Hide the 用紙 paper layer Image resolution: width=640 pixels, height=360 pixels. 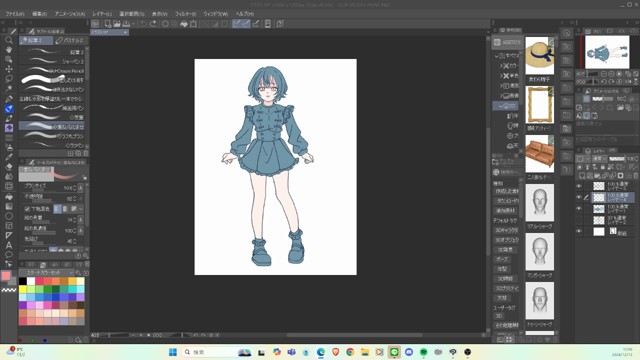pyautogui.click(x=579, y=231)
